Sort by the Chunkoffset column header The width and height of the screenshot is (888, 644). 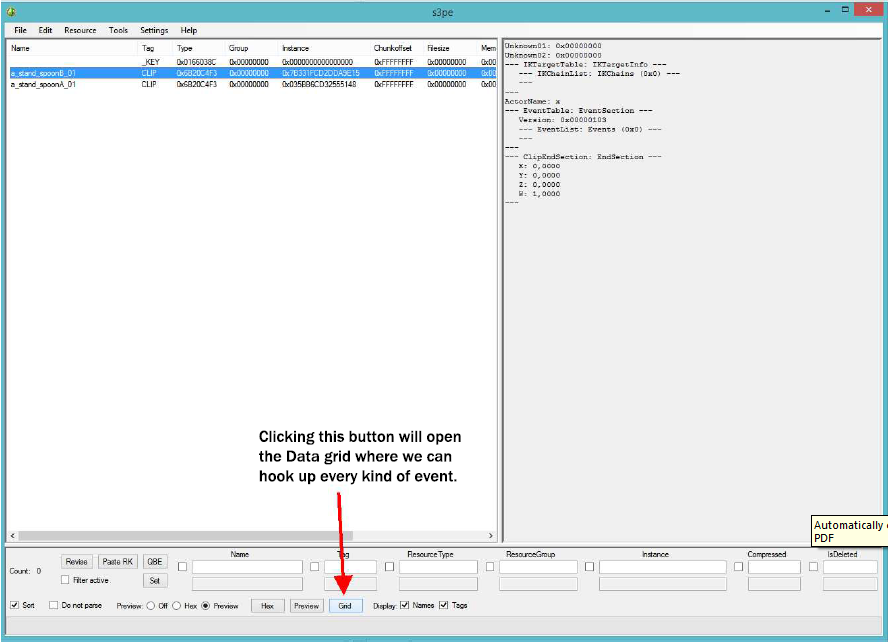397,48
